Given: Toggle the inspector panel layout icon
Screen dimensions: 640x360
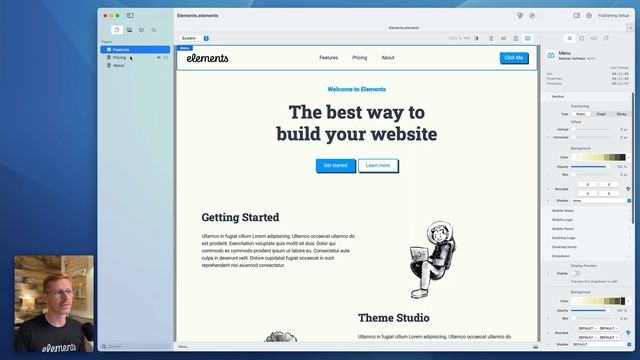Looking at the screenshot, I should point(577,16).
